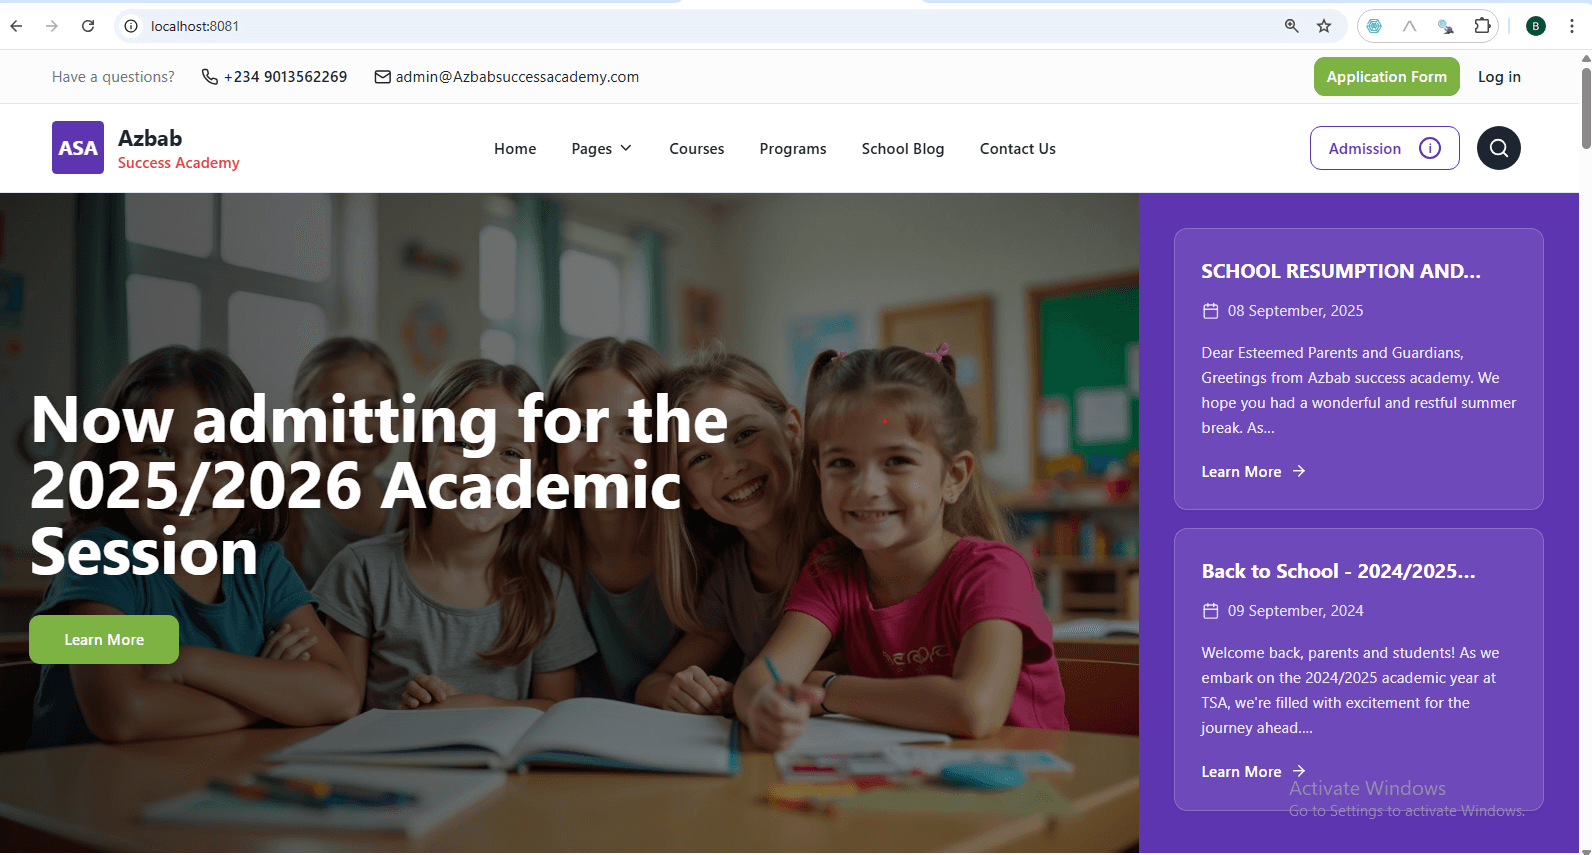Click the browser reload icon
Image resolution: width=1592 pixels, height=855 pixels.
coord(88,26)
